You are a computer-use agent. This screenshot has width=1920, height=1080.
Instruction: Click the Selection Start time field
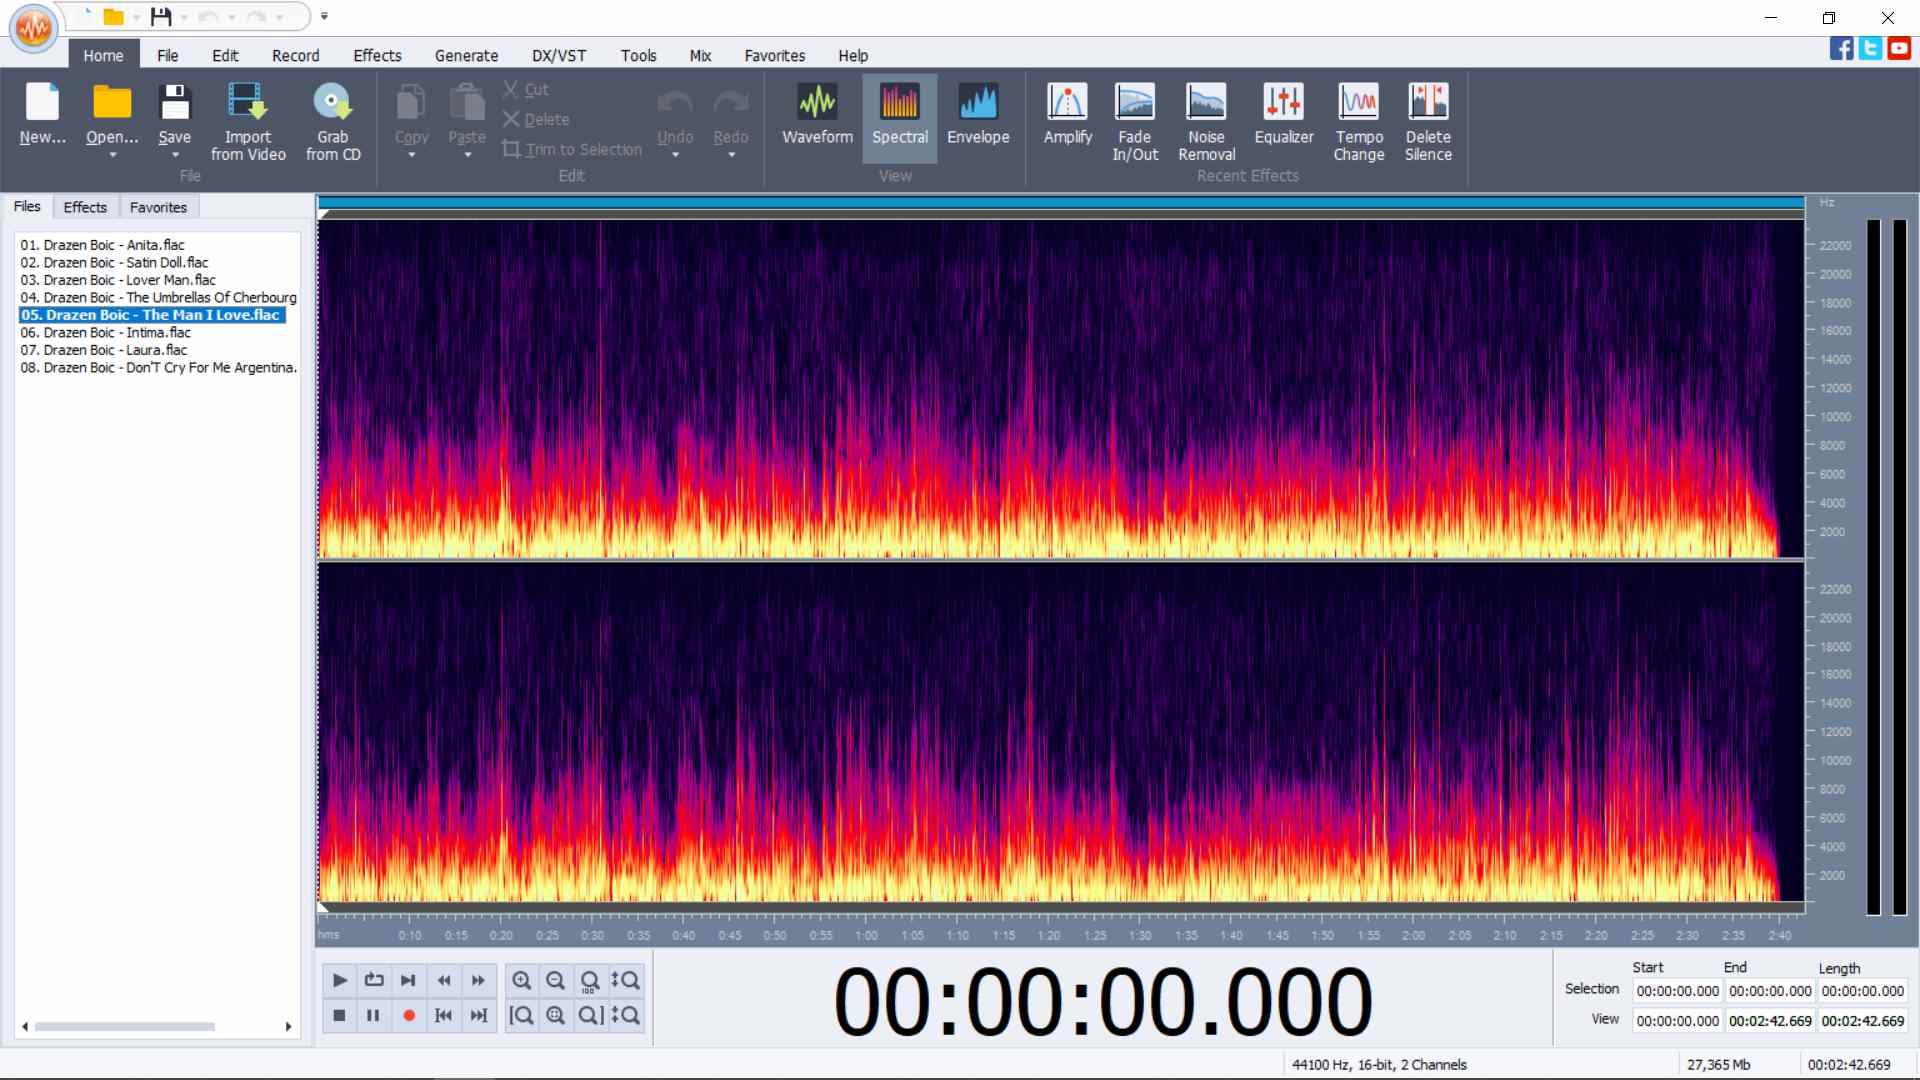tap(1677, 991)
